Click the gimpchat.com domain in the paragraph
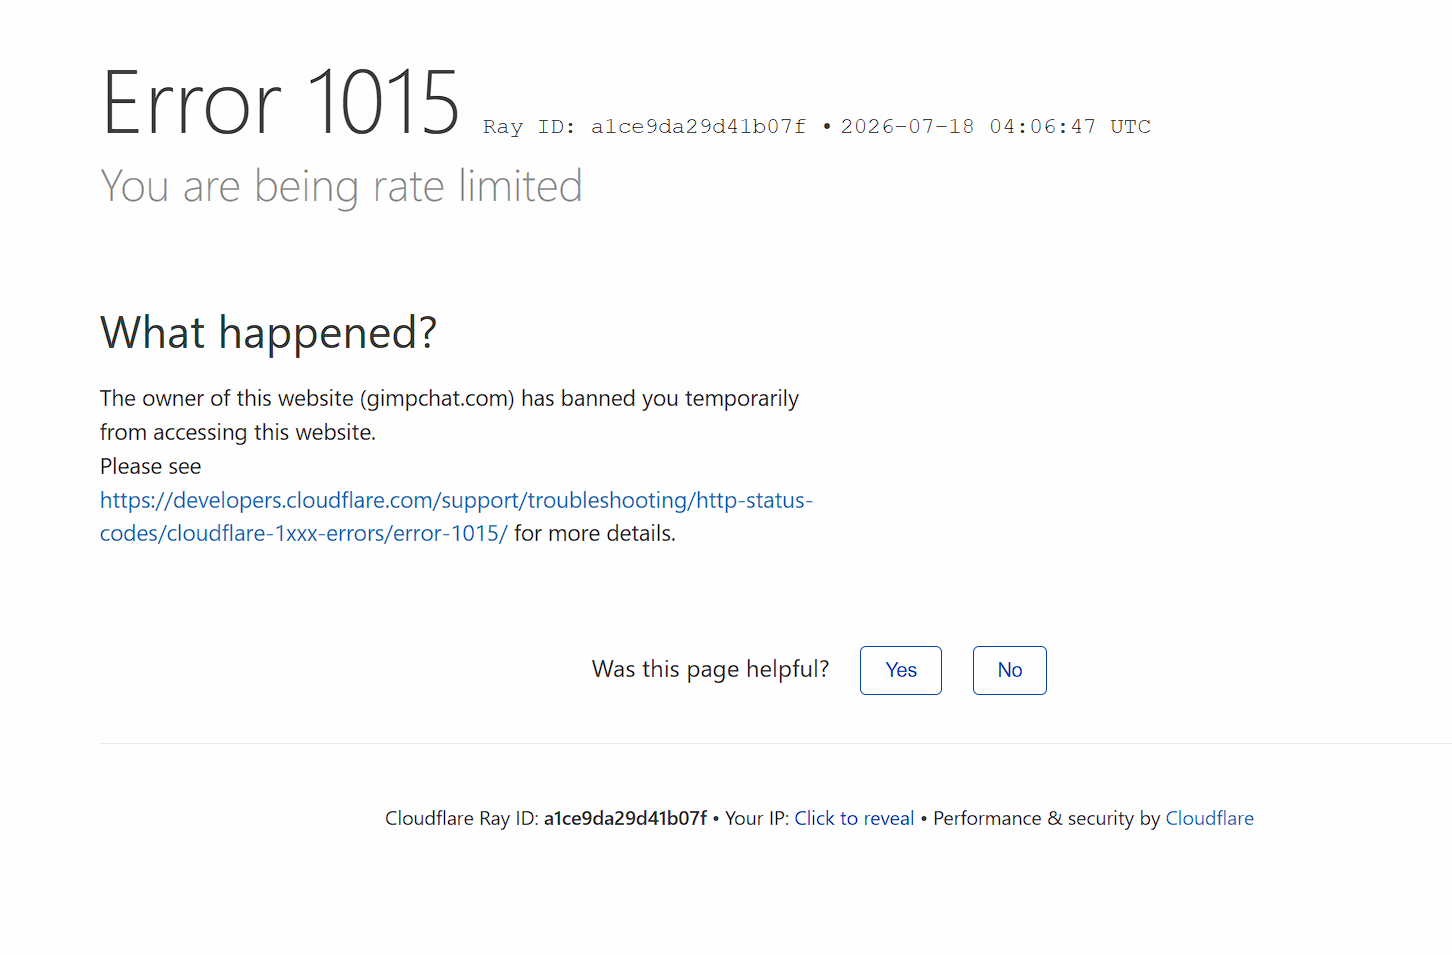 [437, 398]
